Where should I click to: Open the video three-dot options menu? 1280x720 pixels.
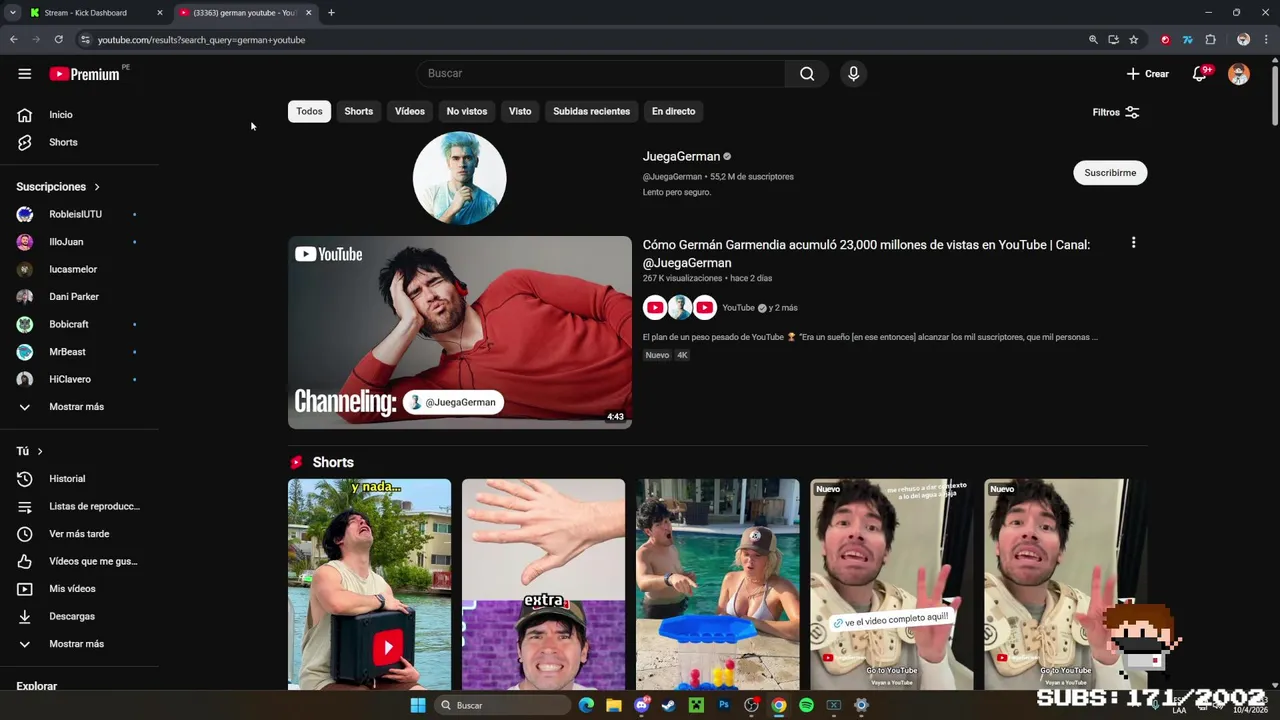point(1133,243)
